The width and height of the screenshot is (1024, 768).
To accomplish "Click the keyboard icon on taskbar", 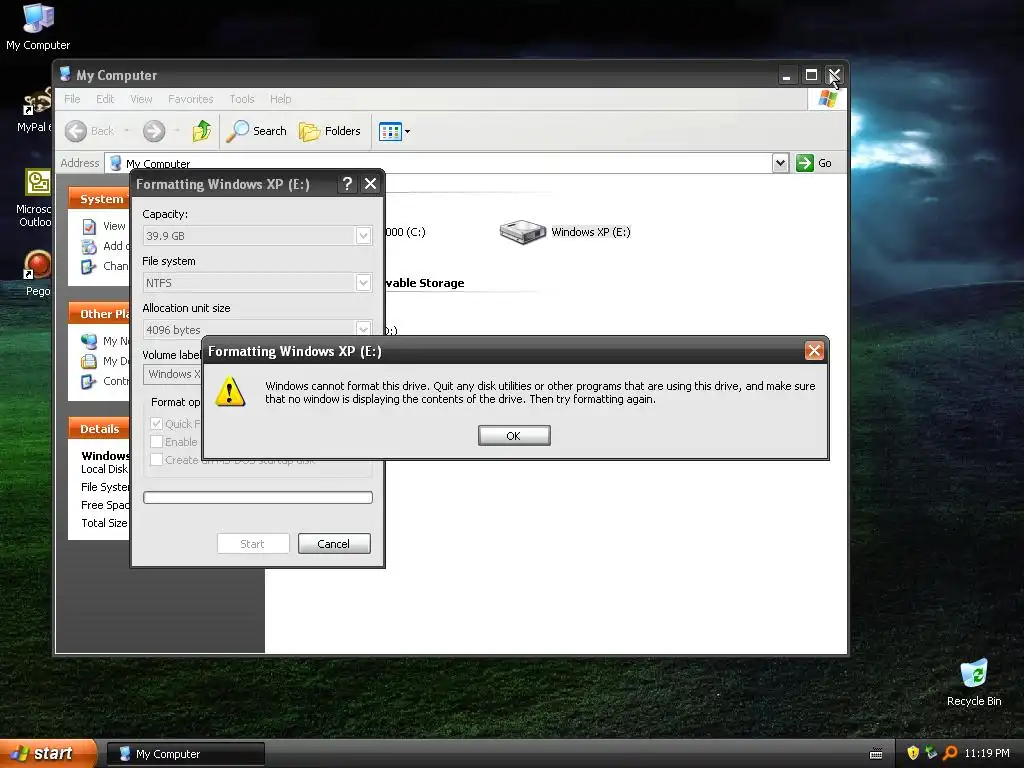I will [x=876, y=754].
